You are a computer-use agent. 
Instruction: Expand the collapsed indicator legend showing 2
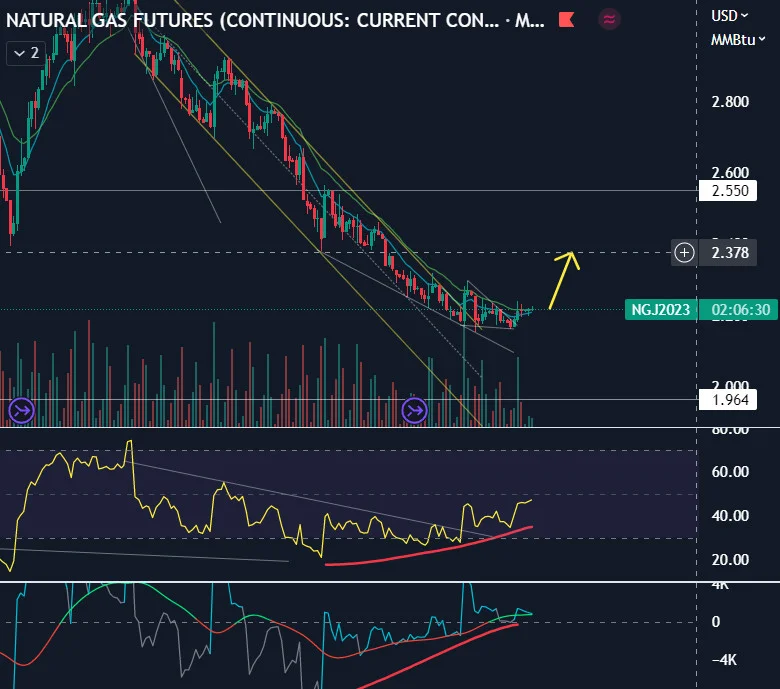click(26, 53)
